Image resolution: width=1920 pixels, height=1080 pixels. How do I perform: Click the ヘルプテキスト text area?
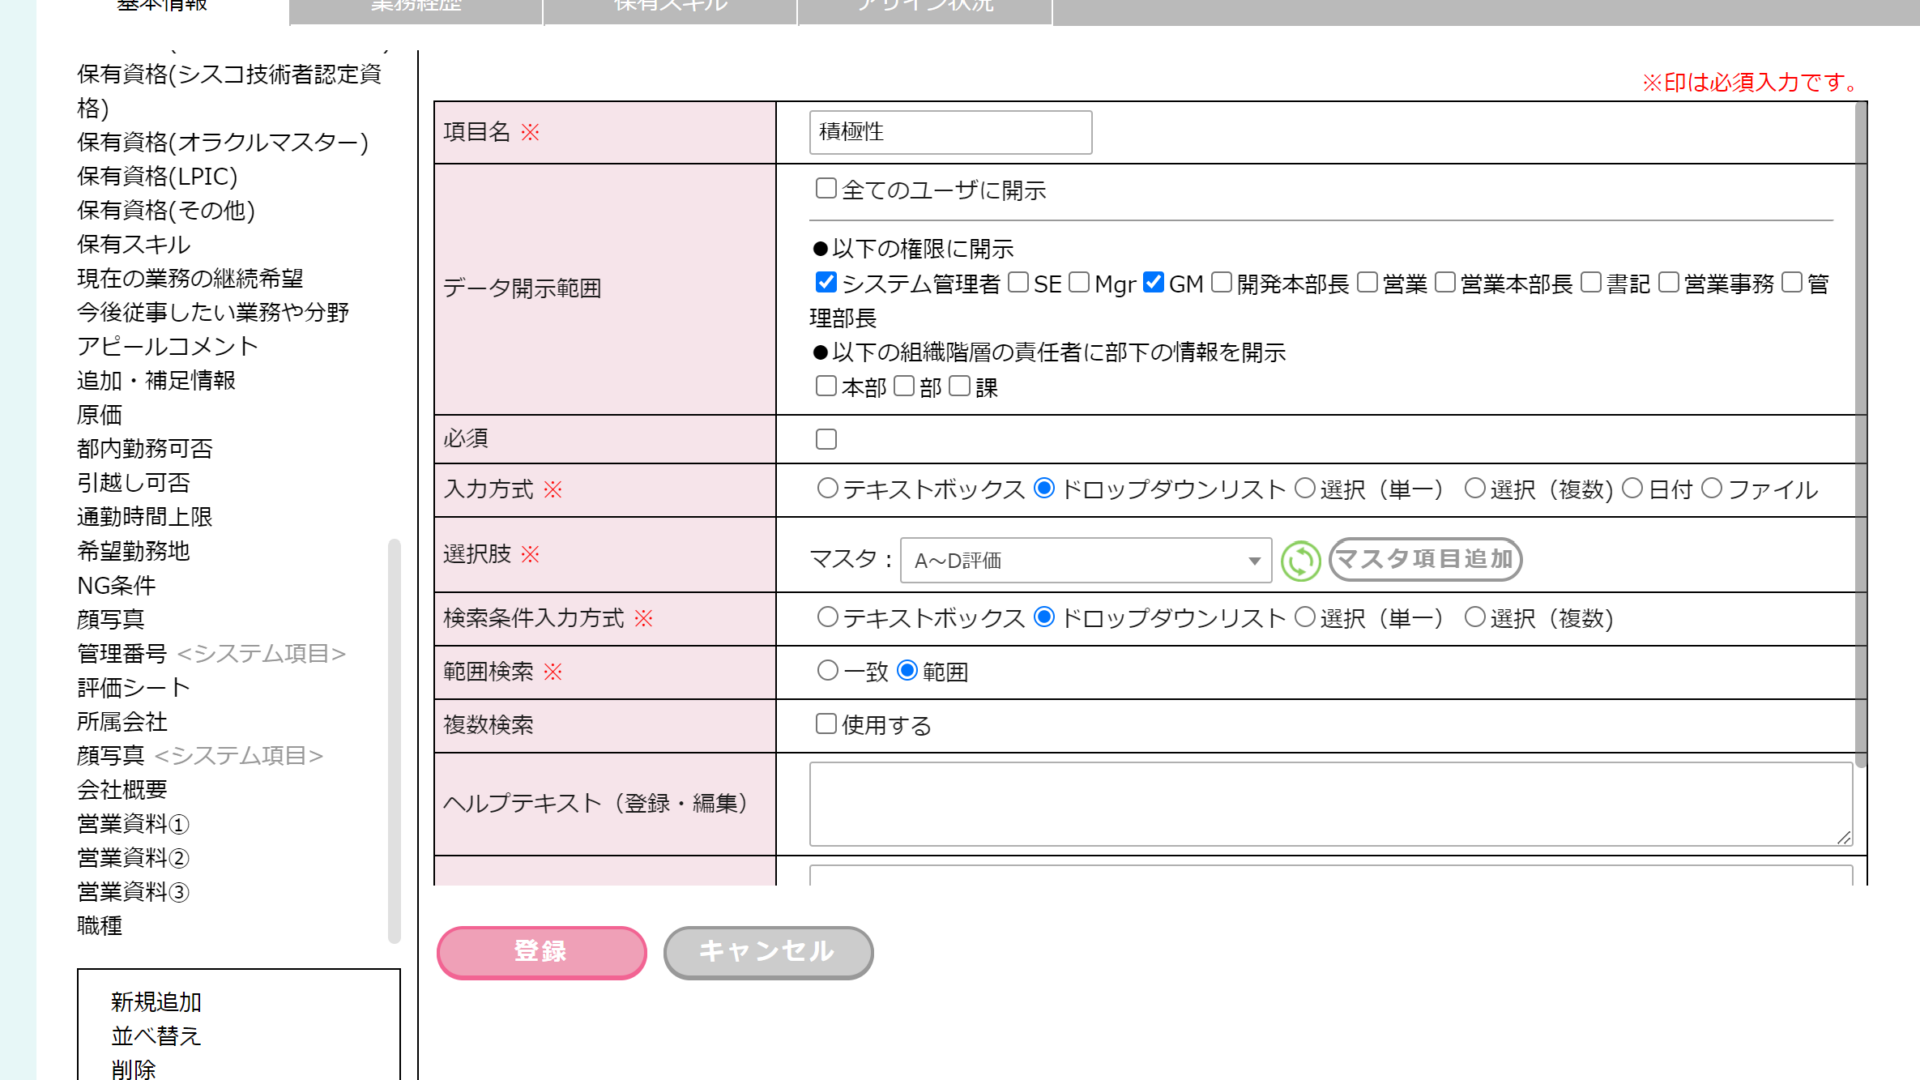(1330, 804)
